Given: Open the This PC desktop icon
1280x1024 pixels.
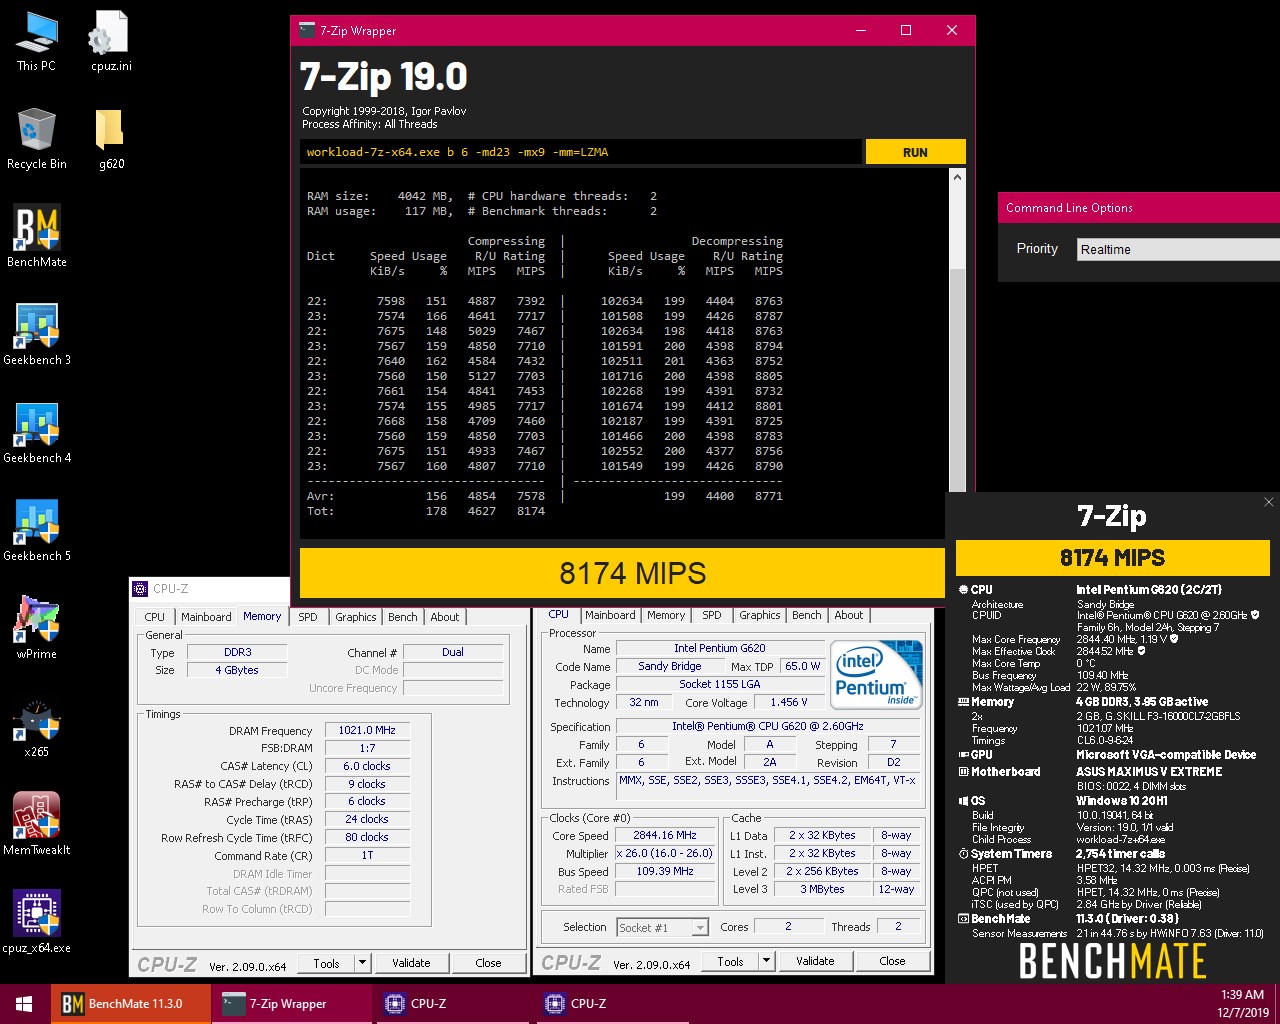Looking at the screenshot, I should tap(36, 40).
